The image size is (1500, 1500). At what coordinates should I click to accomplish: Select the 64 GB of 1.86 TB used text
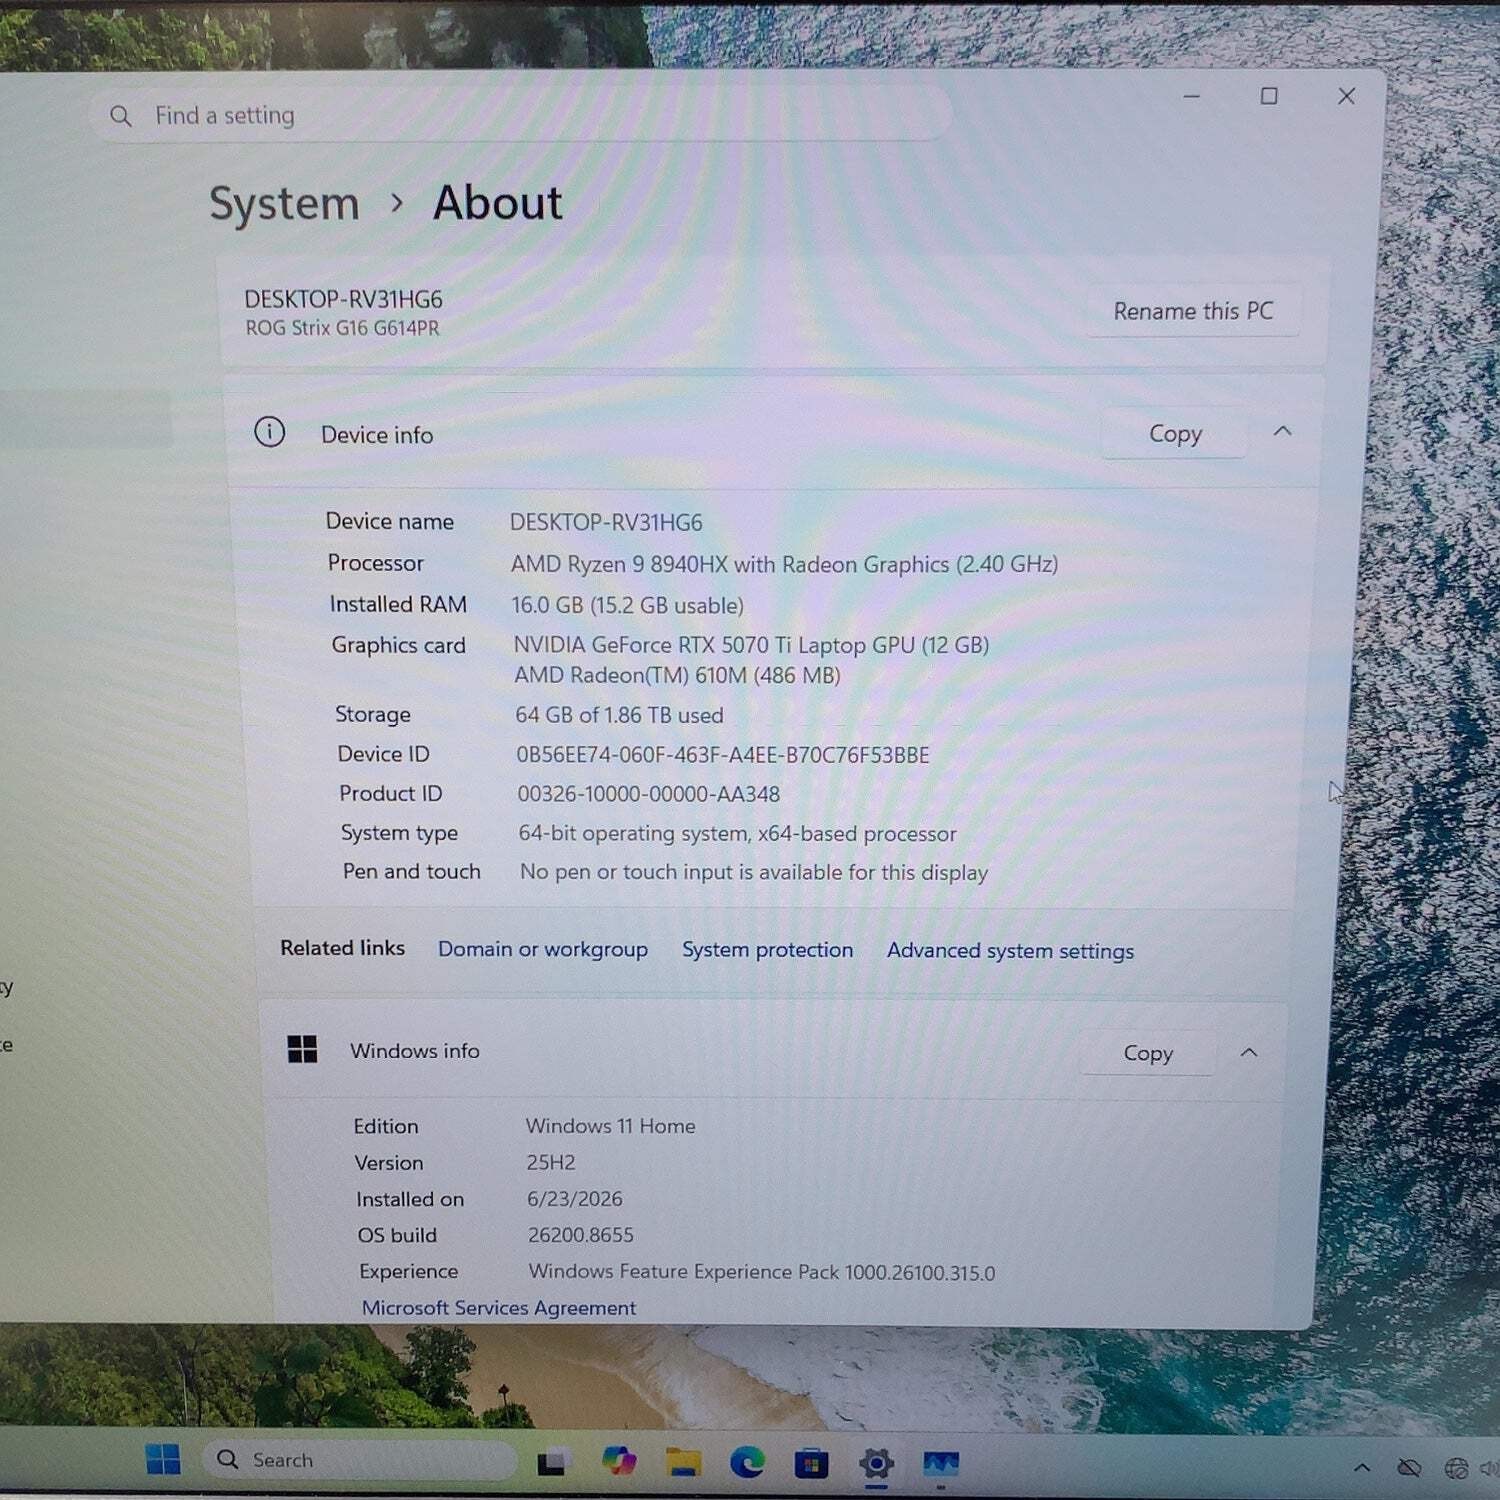pyautogui.click(x=619, y=716)
